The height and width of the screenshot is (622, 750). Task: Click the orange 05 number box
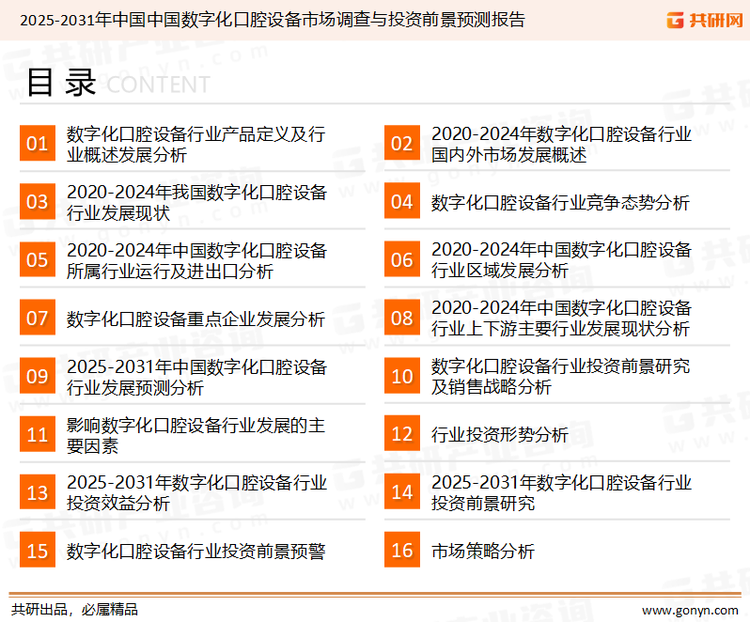click(37, 259)
